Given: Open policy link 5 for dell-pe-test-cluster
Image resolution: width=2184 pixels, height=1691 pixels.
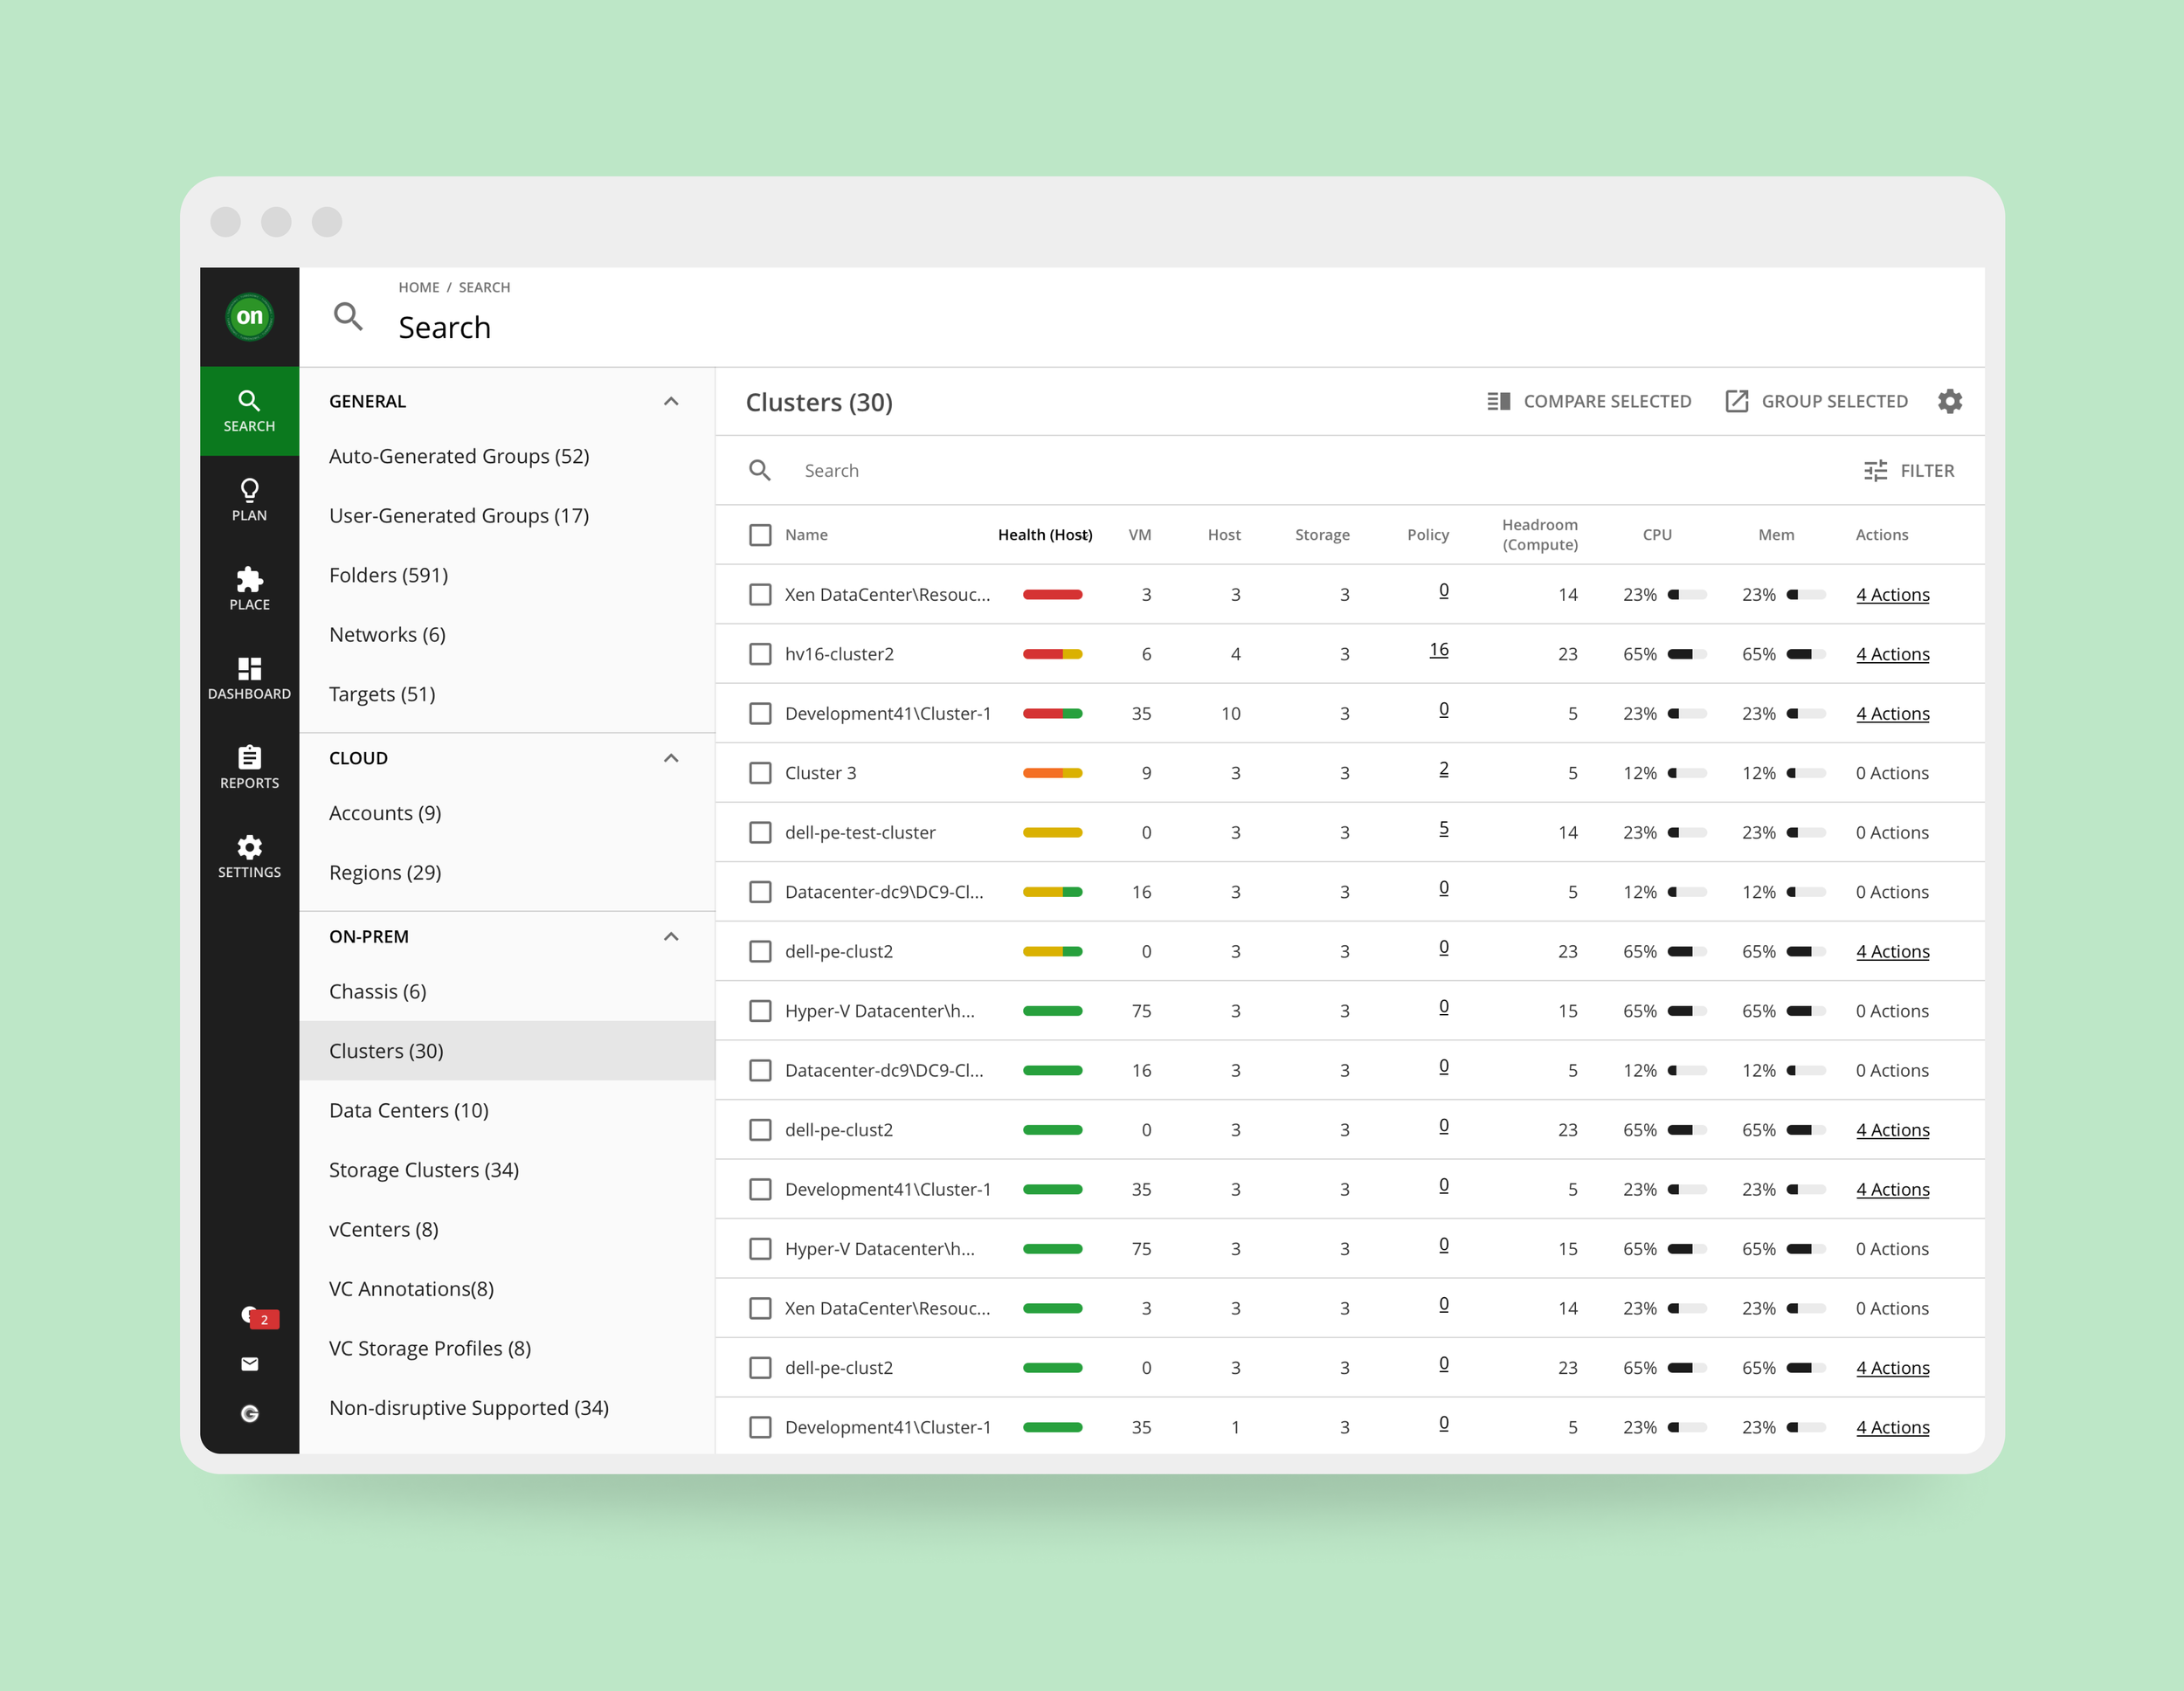Looking at the screenshot, I should click(1443, 828).
